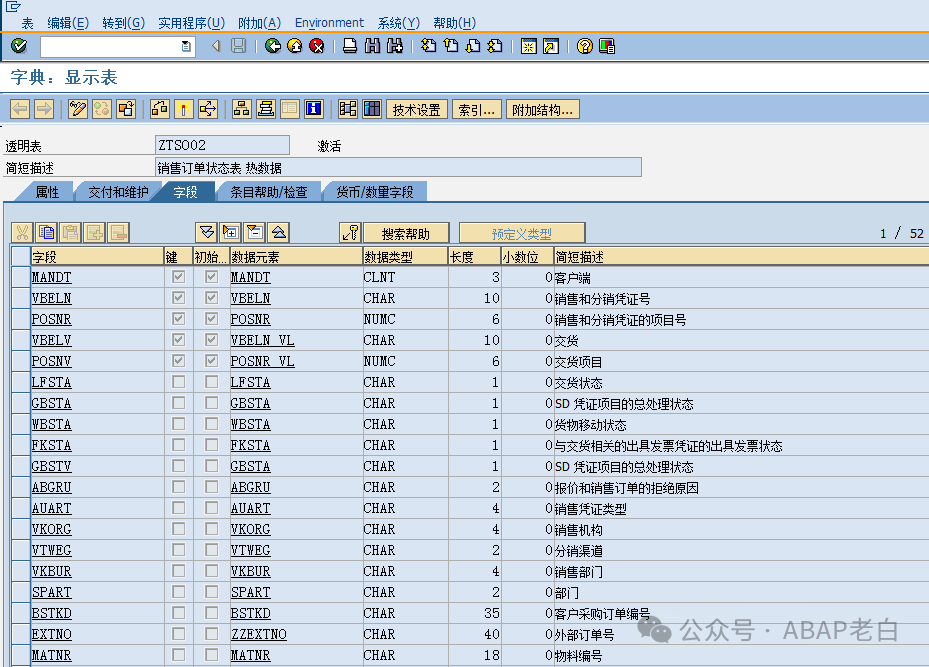Switch to the 货币/数量字段 tab
929x667 pixels.
(x=374, y=192)
